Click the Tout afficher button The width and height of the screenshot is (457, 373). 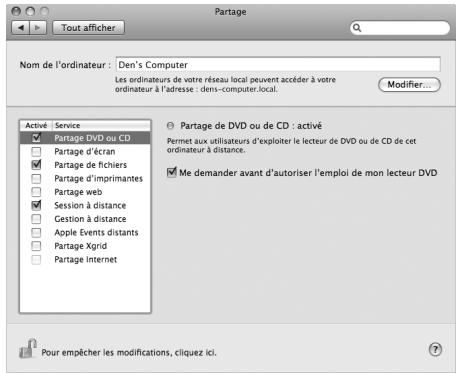click(88, 28)
